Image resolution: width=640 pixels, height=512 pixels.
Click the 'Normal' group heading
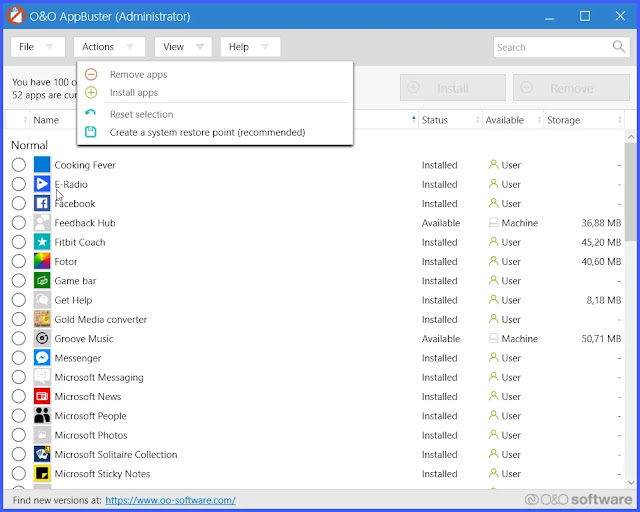point(29,145)
